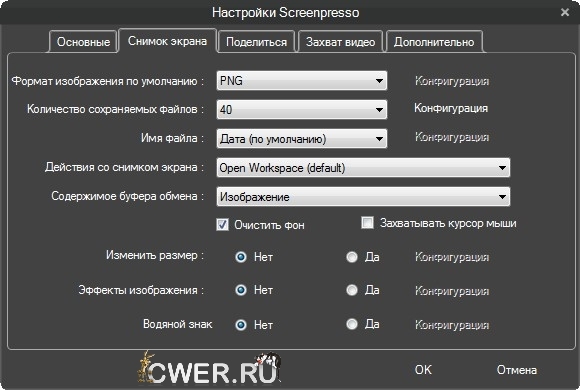Click the Отмена button
The image size is (580, 390).
pyautogui.click(x=517, y=370)
